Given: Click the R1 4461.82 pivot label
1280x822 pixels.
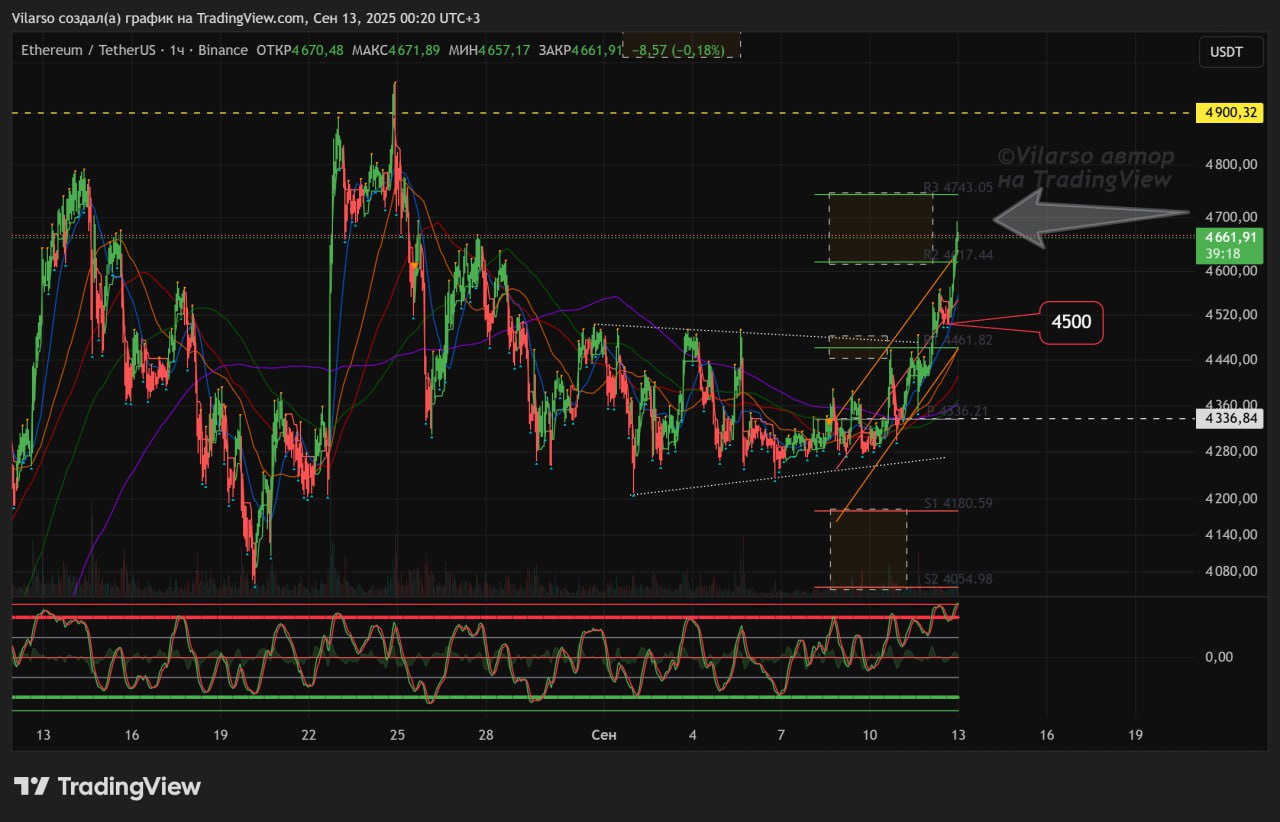Looking at the screenshot, I should click(x=957, y=340).
